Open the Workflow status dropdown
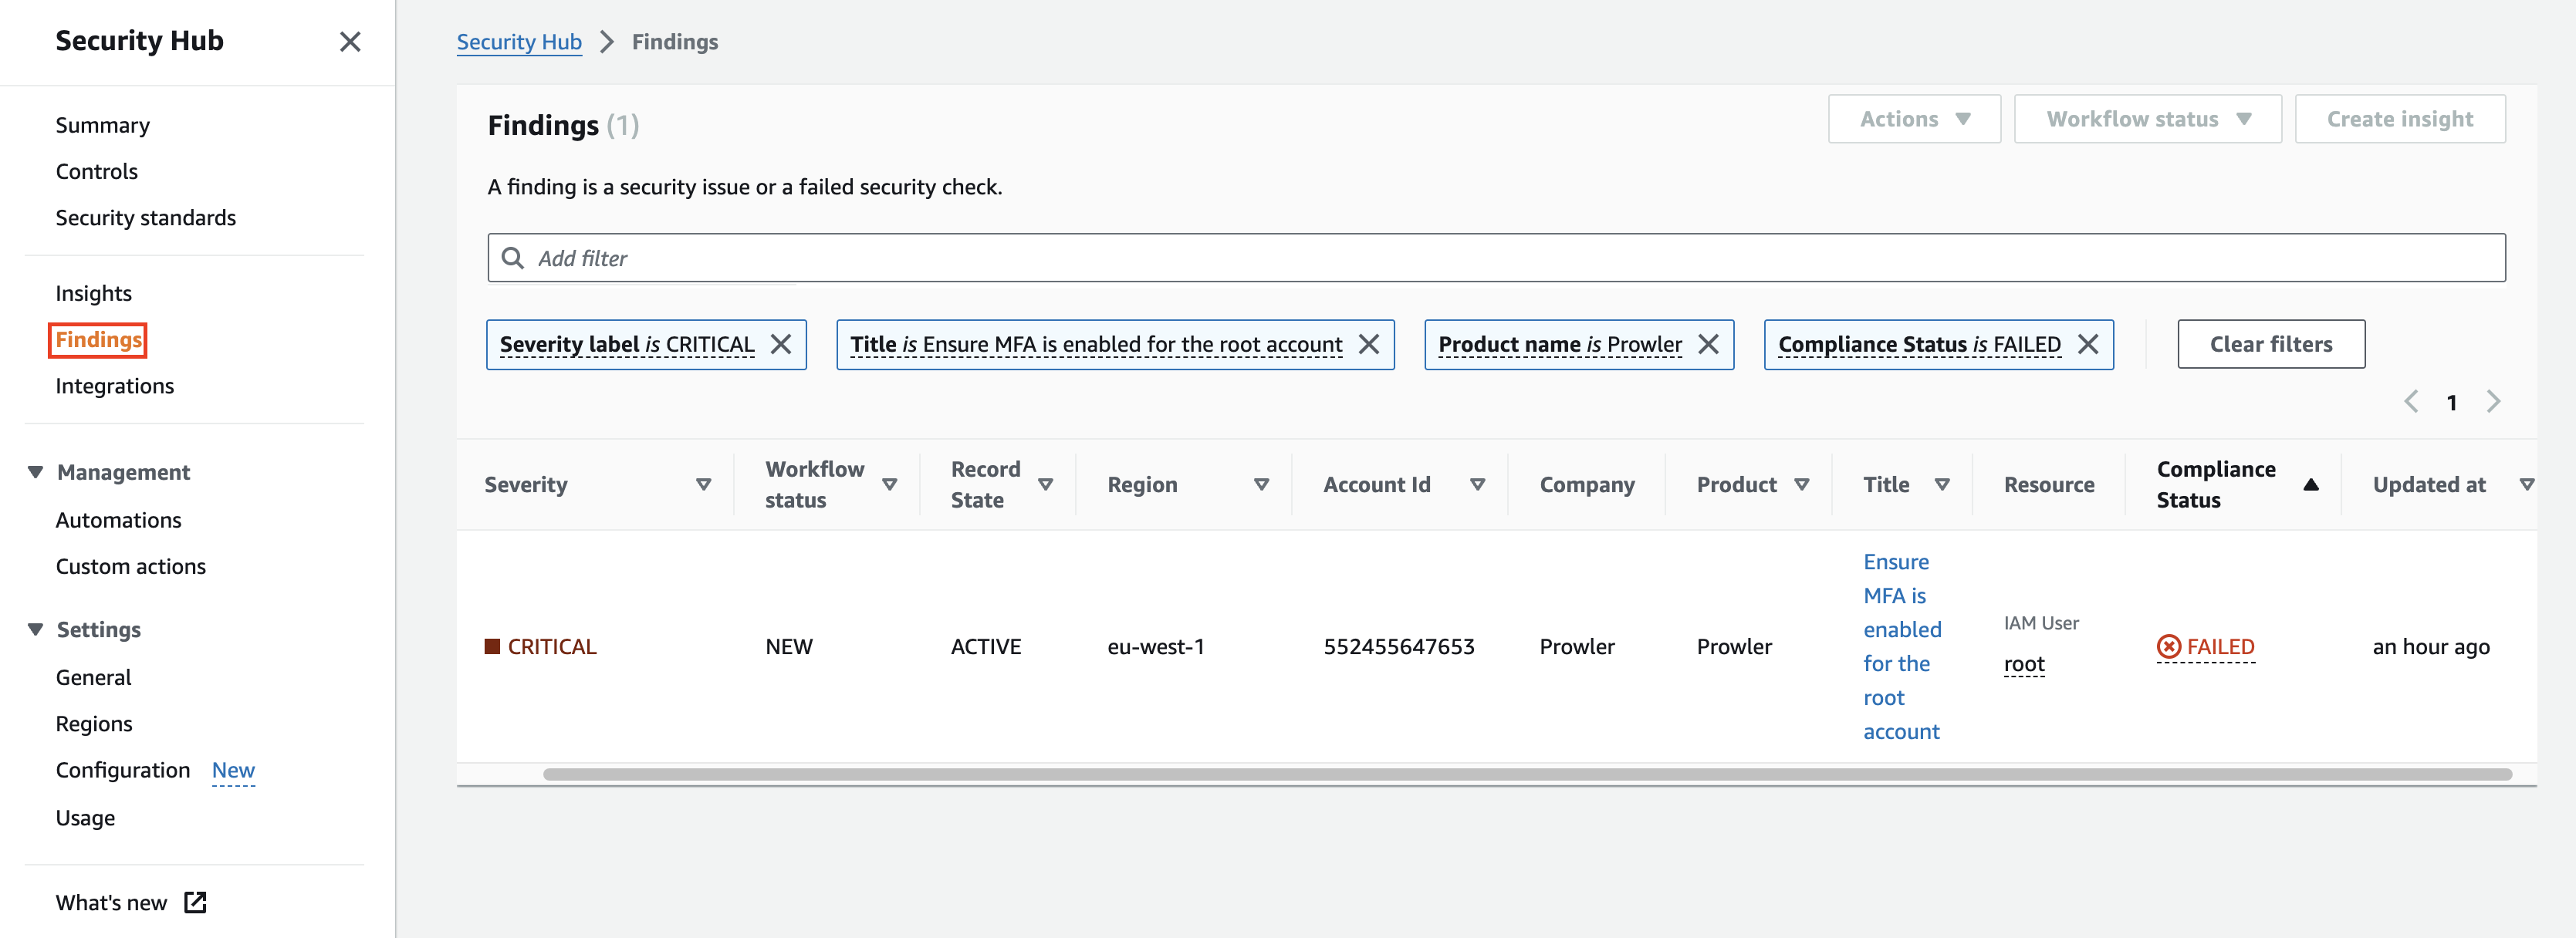Screen dimensions: 2576x938 point(2147,119)
